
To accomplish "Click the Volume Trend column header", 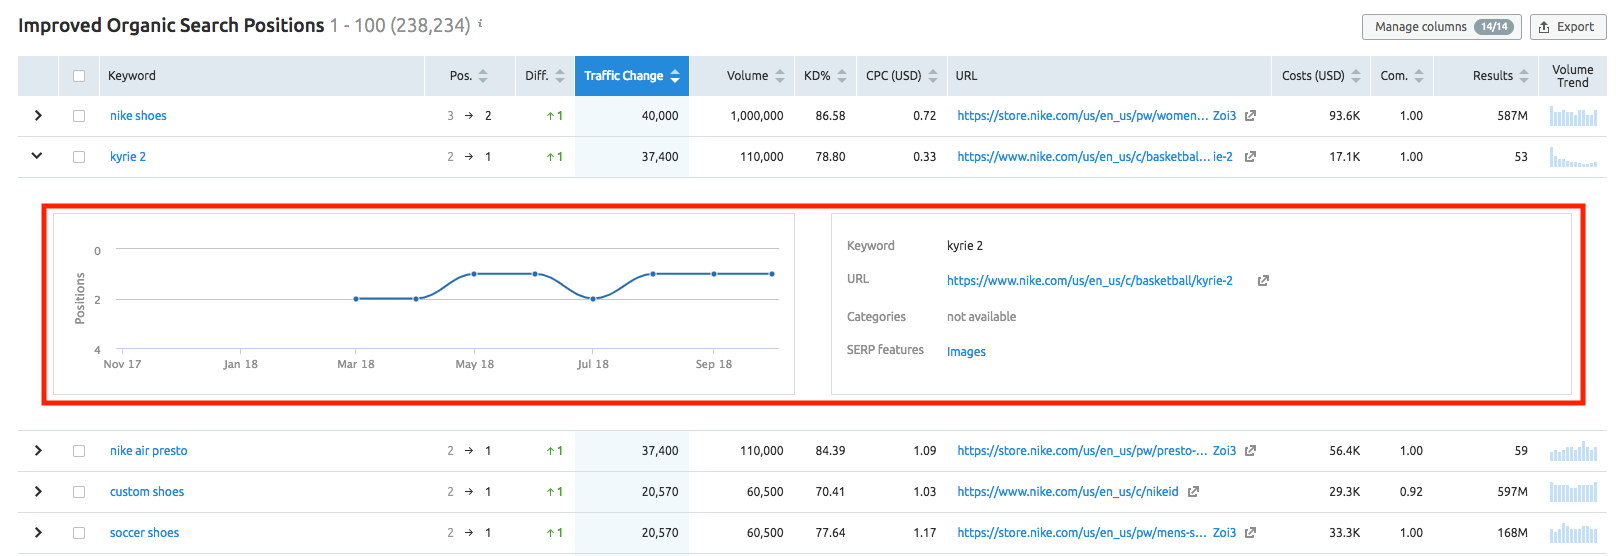I will 1573,76.
